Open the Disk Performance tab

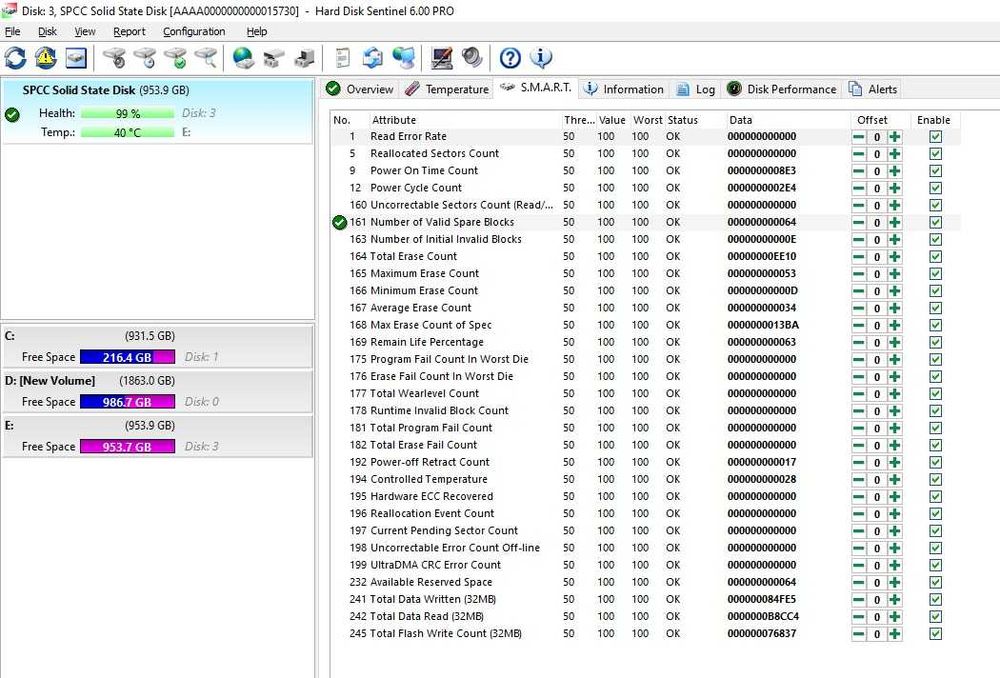[782, 89]
